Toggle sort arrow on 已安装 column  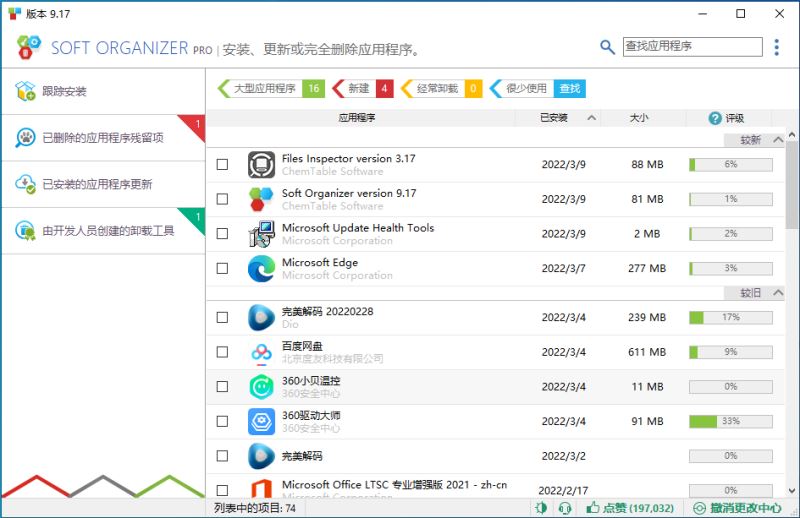pyautogui.click(x=591, y=118)
